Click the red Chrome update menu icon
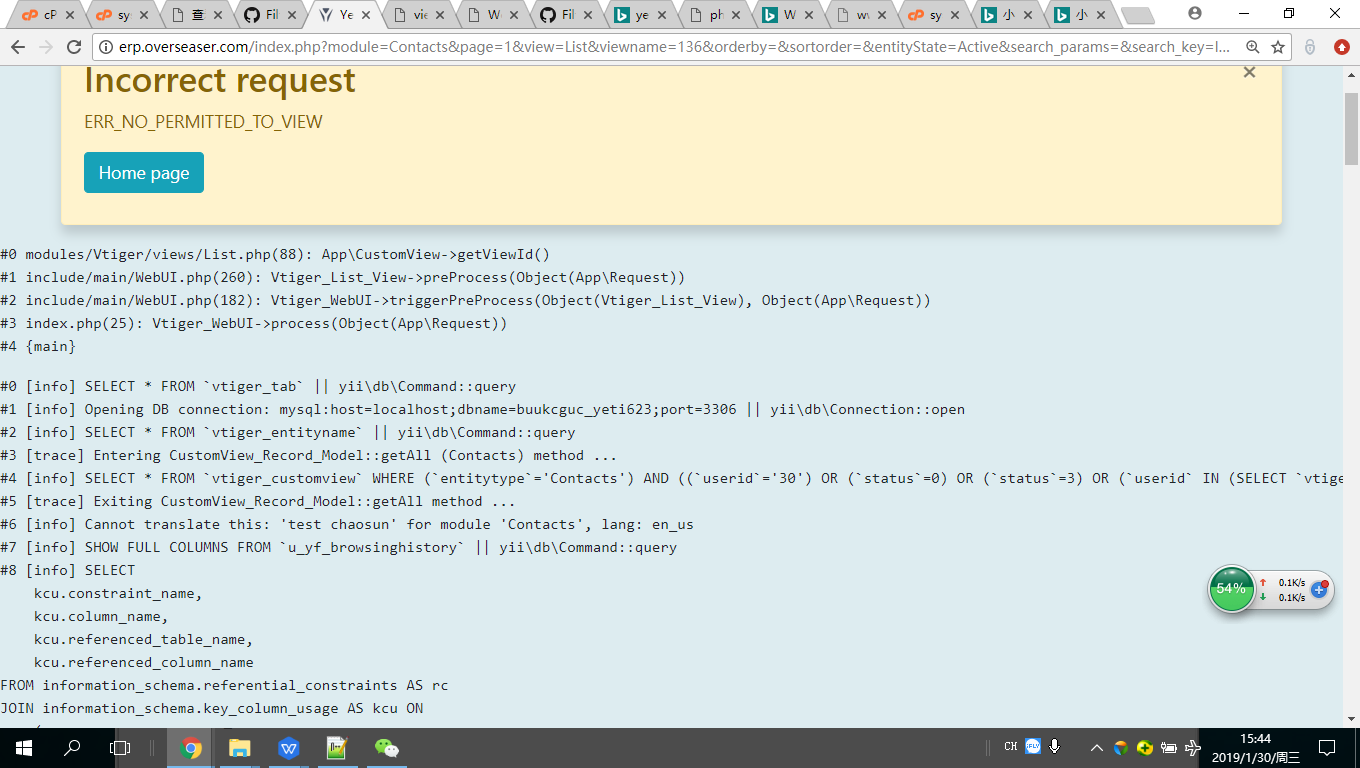Viewport: 1360px width, 768px height. [1342, 47]
